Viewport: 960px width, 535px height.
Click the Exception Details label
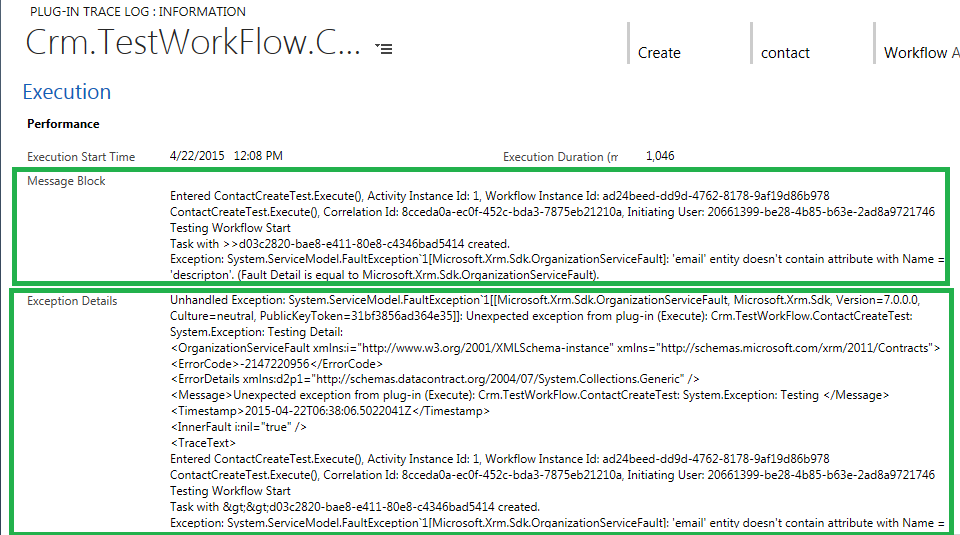click(x=72, y=301)
